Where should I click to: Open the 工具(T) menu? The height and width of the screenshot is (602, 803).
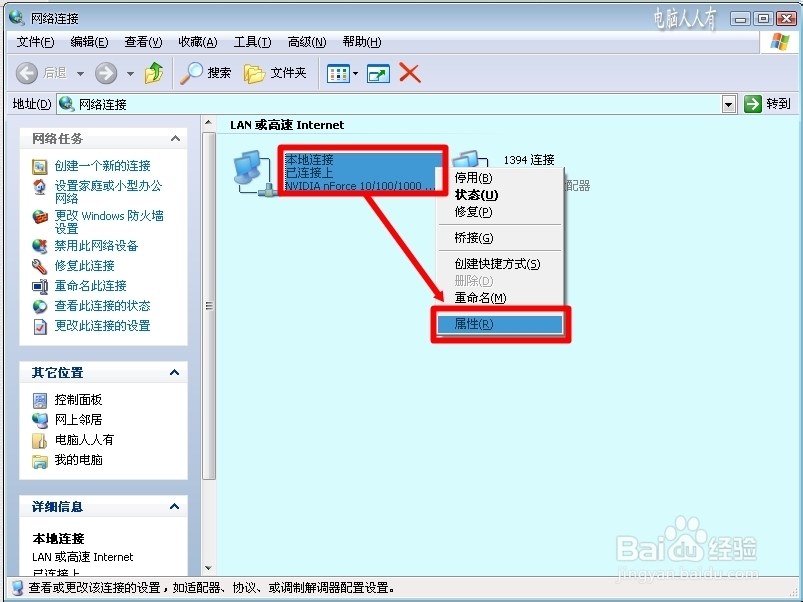click(252, 42)
